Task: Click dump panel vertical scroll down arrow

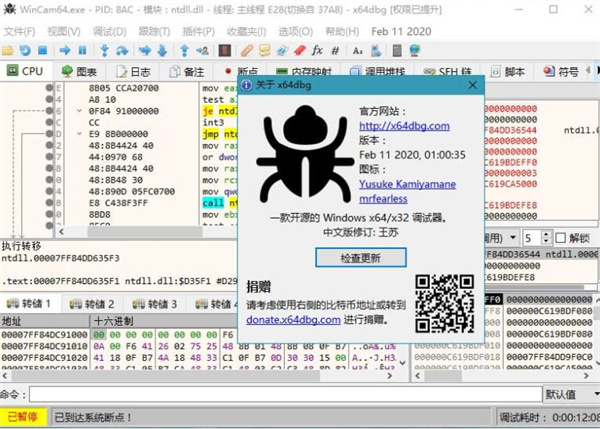Action: [403, 362]
